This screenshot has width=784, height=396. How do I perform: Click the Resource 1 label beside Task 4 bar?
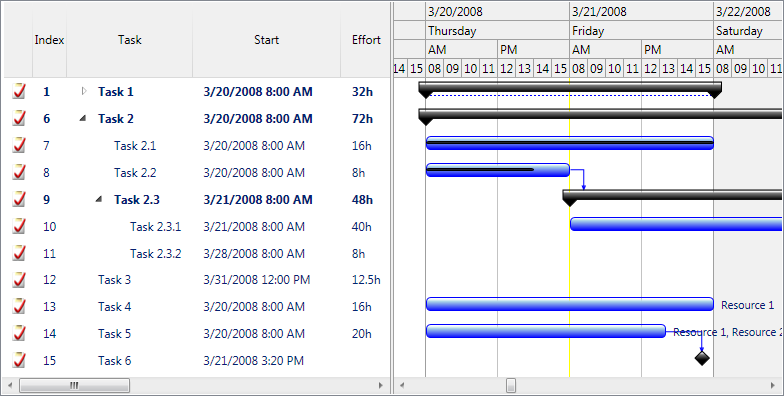pyautogui.click(x=748, y=305)
